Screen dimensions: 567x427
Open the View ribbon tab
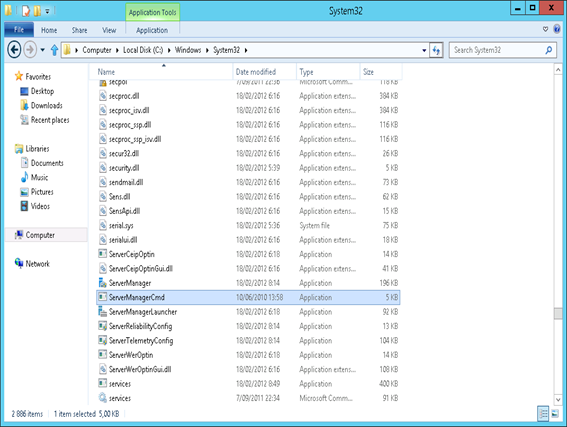tap(109, 30)
